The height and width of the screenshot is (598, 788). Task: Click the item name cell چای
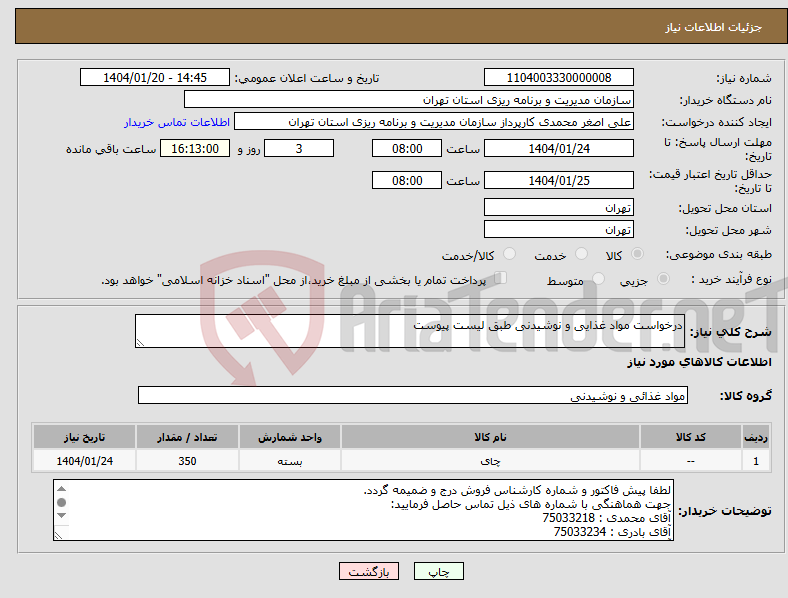[x=490, y=461]
